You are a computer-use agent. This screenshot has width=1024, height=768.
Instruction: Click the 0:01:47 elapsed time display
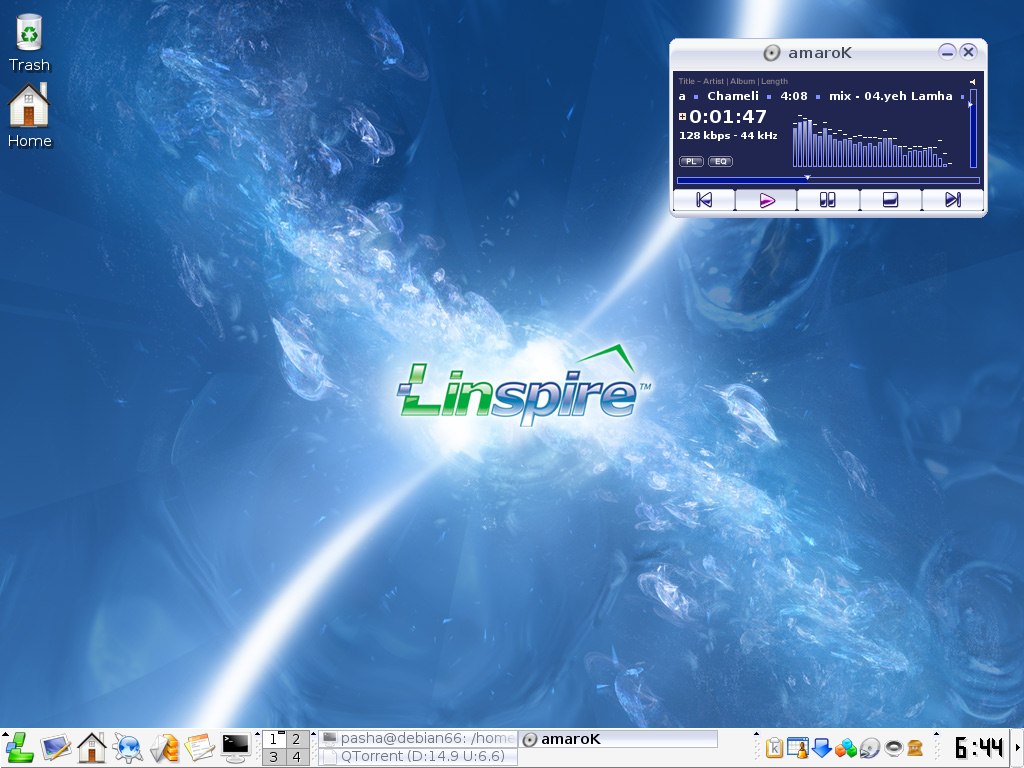(728, 117)
